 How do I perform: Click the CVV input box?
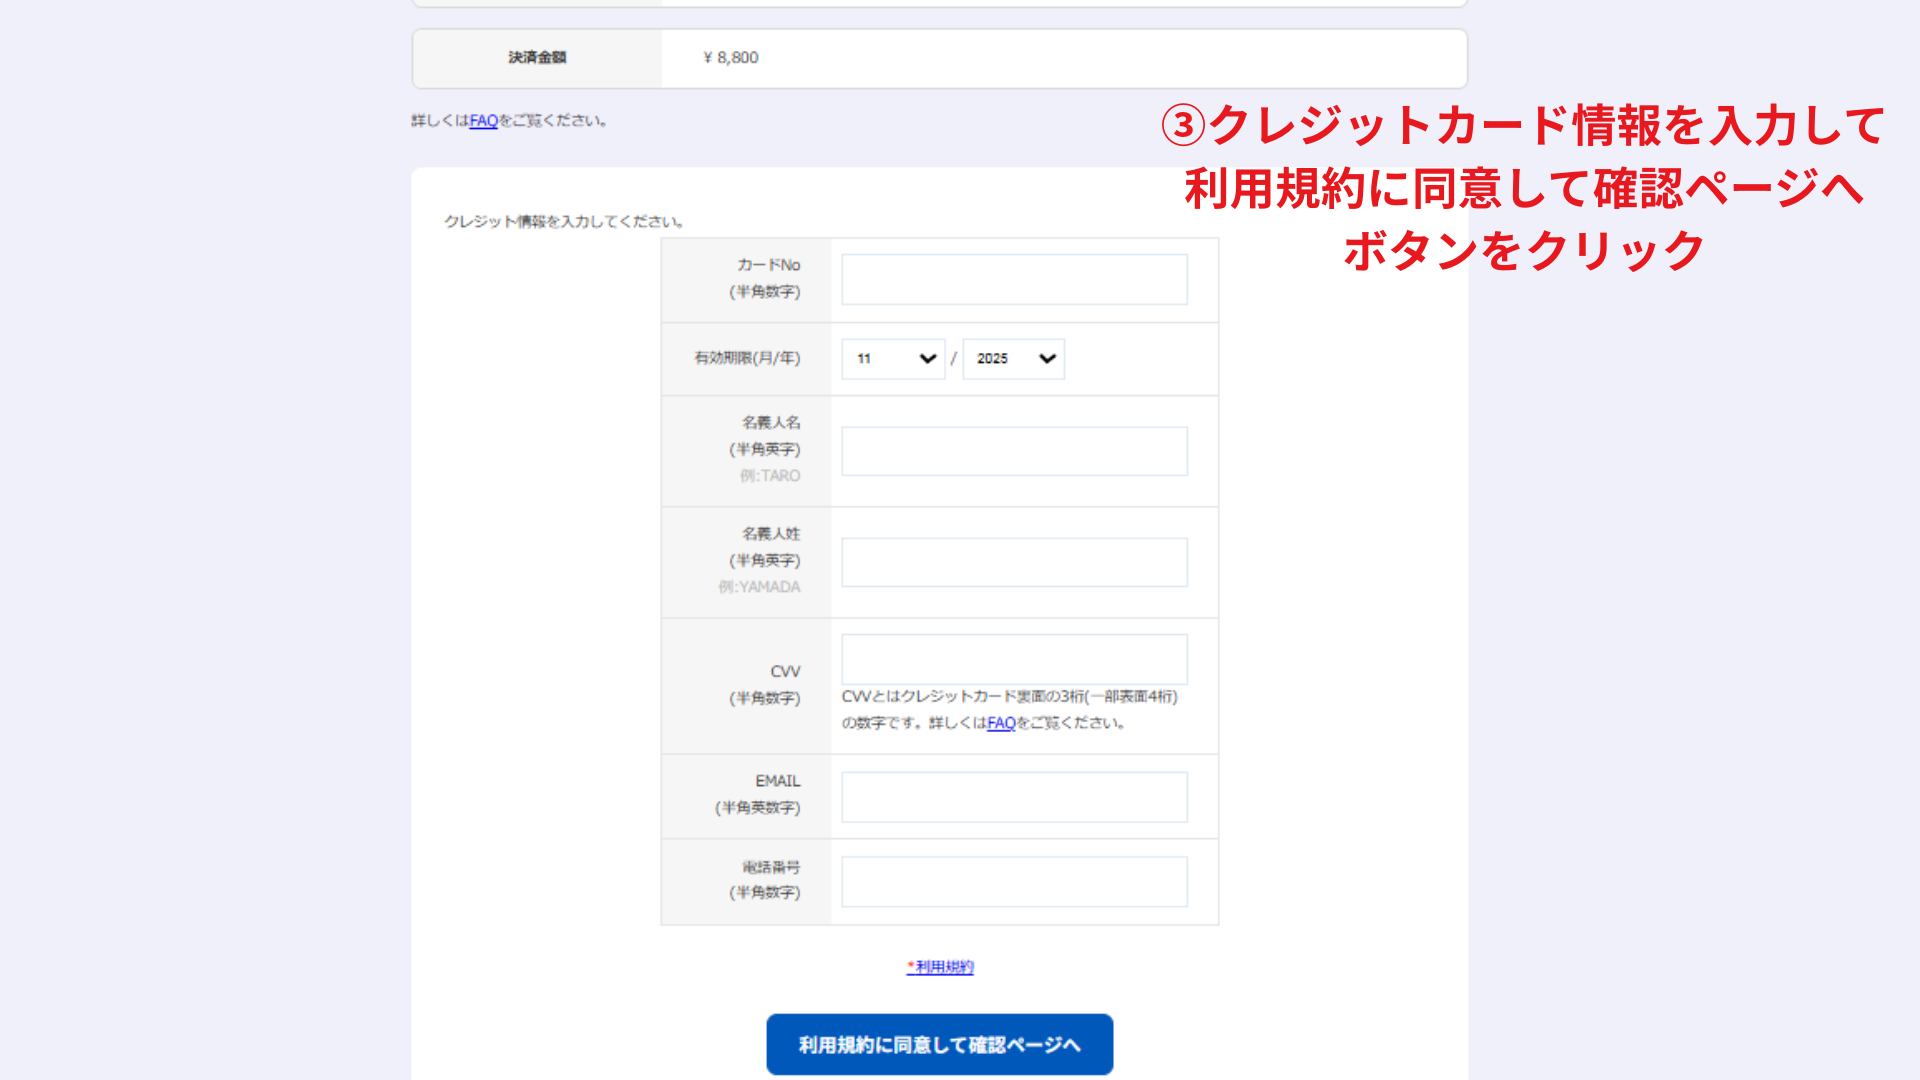[1013, 658]
